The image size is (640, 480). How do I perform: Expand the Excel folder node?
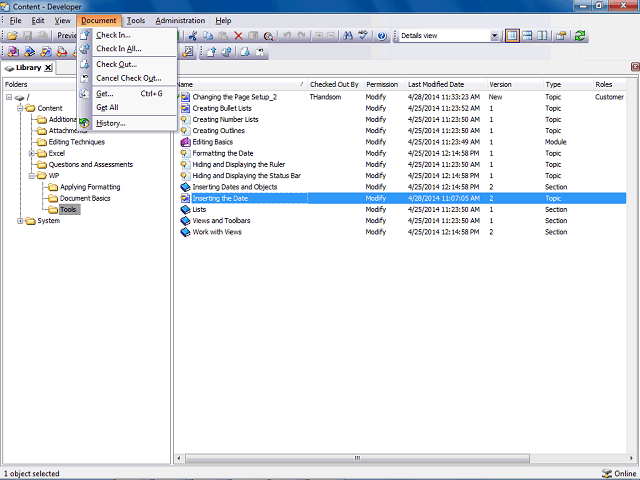(x=31, y=153)
